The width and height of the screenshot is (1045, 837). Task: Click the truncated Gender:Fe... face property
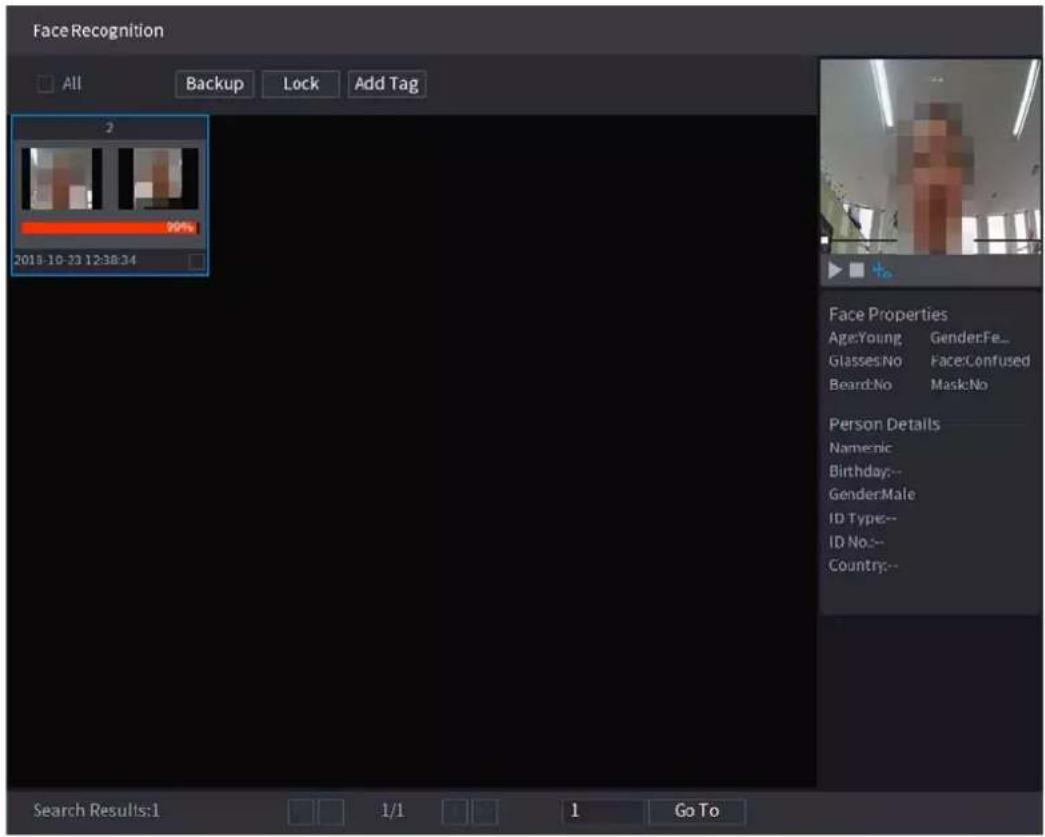(x=970, y=338)
